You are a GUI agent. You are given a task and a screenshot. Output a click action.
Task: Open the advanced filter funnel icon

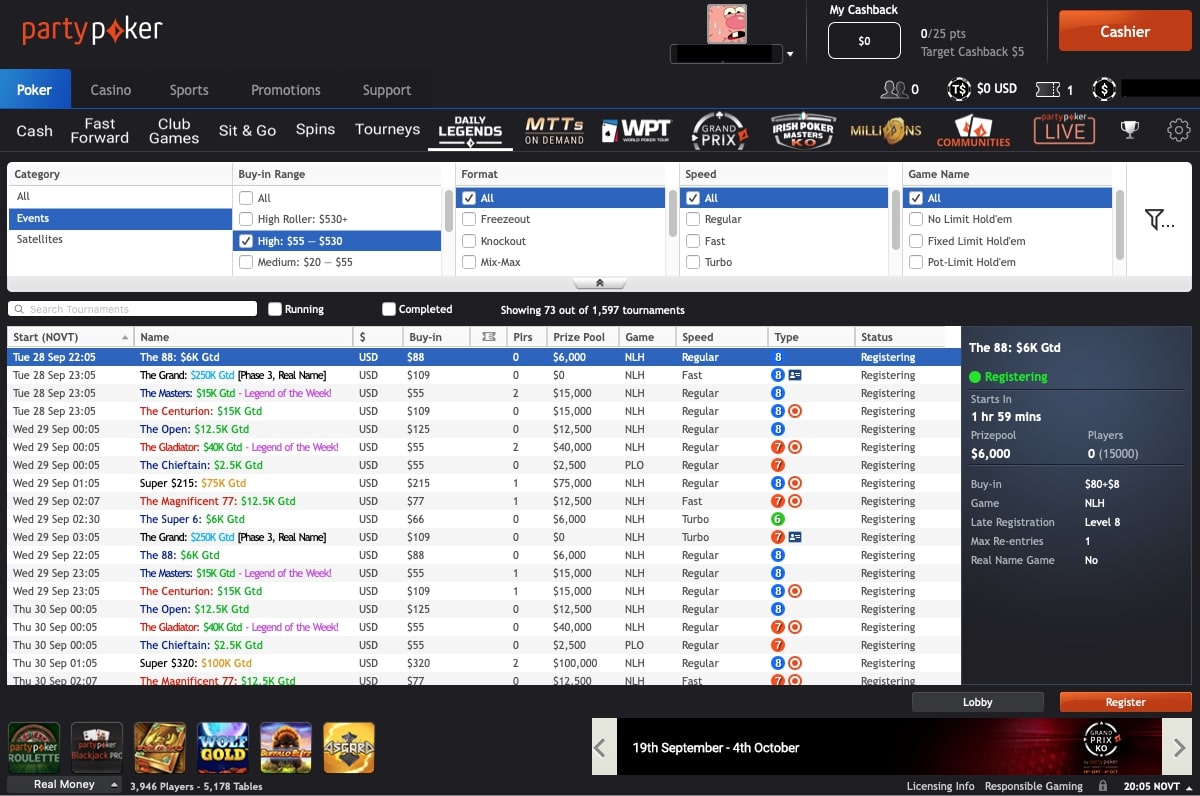click(x=1159, y=219)
